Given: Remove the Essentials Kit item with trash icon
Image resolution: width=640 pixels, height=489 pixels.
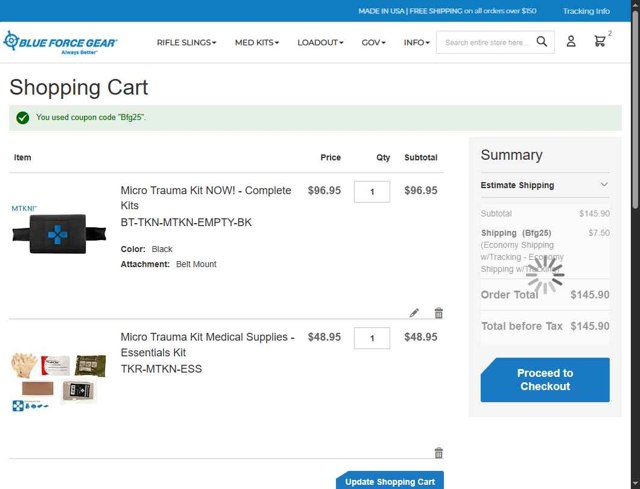Looking at the screenshot, I should click(439, 453).
